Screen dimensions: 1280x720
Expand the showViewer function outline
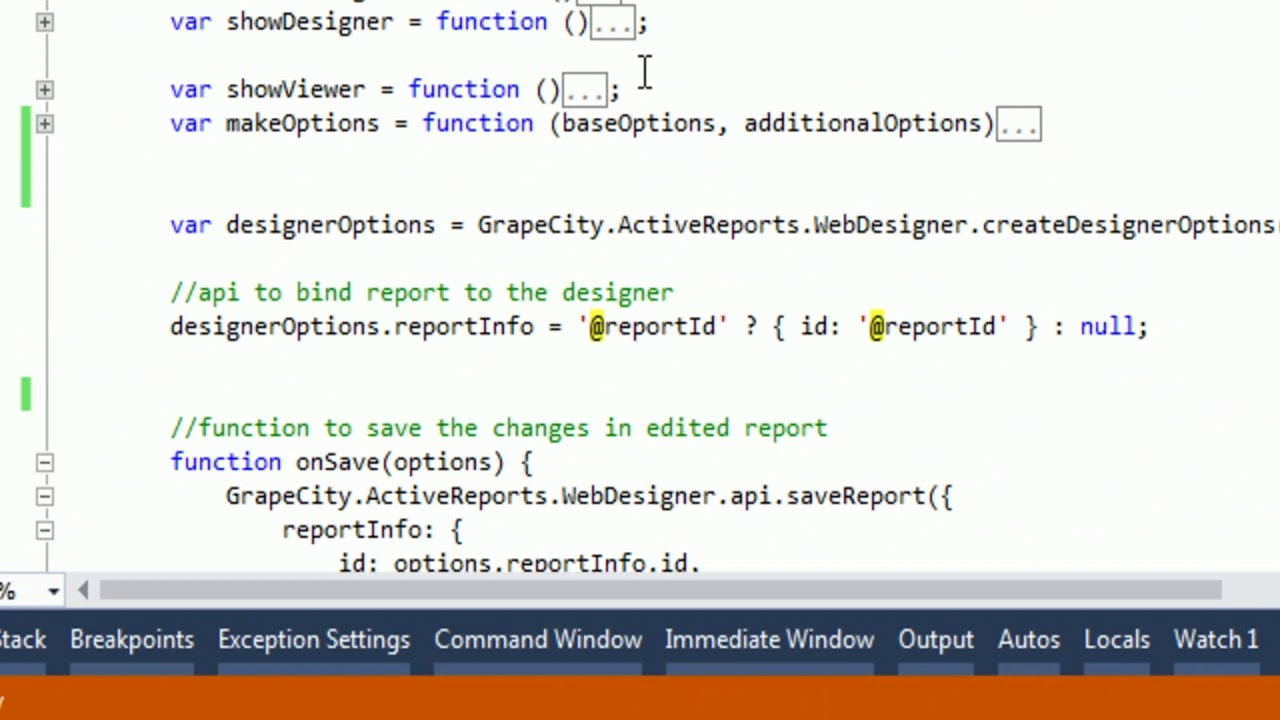tap(44, 89)
